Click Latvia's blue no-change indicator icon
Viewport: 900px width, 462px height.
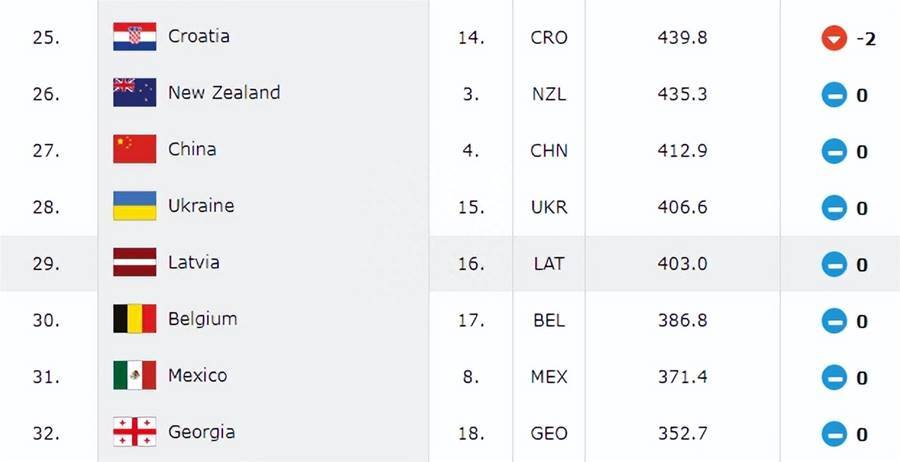(x=834, y=265)
